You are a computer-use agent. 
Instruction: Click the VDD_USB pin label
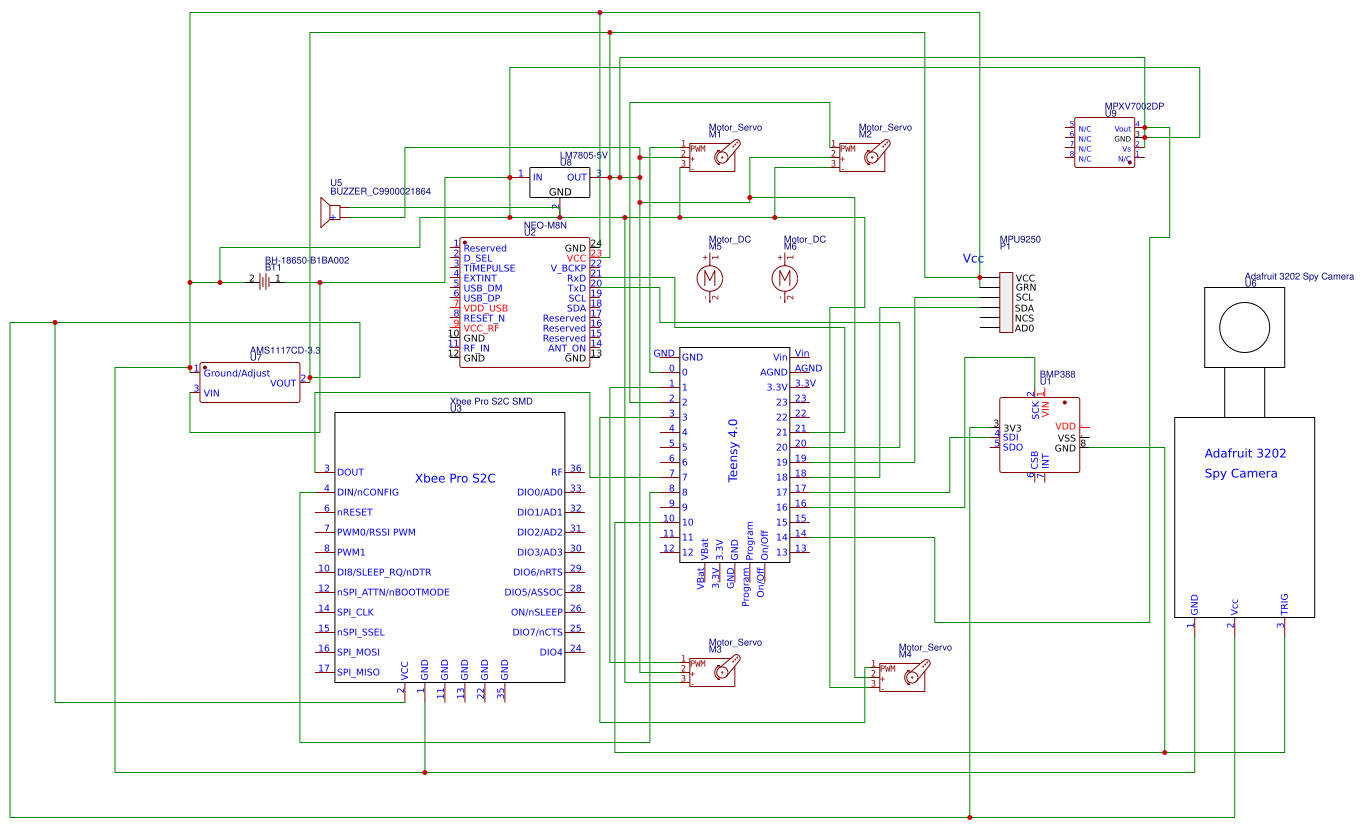[485, 308]
